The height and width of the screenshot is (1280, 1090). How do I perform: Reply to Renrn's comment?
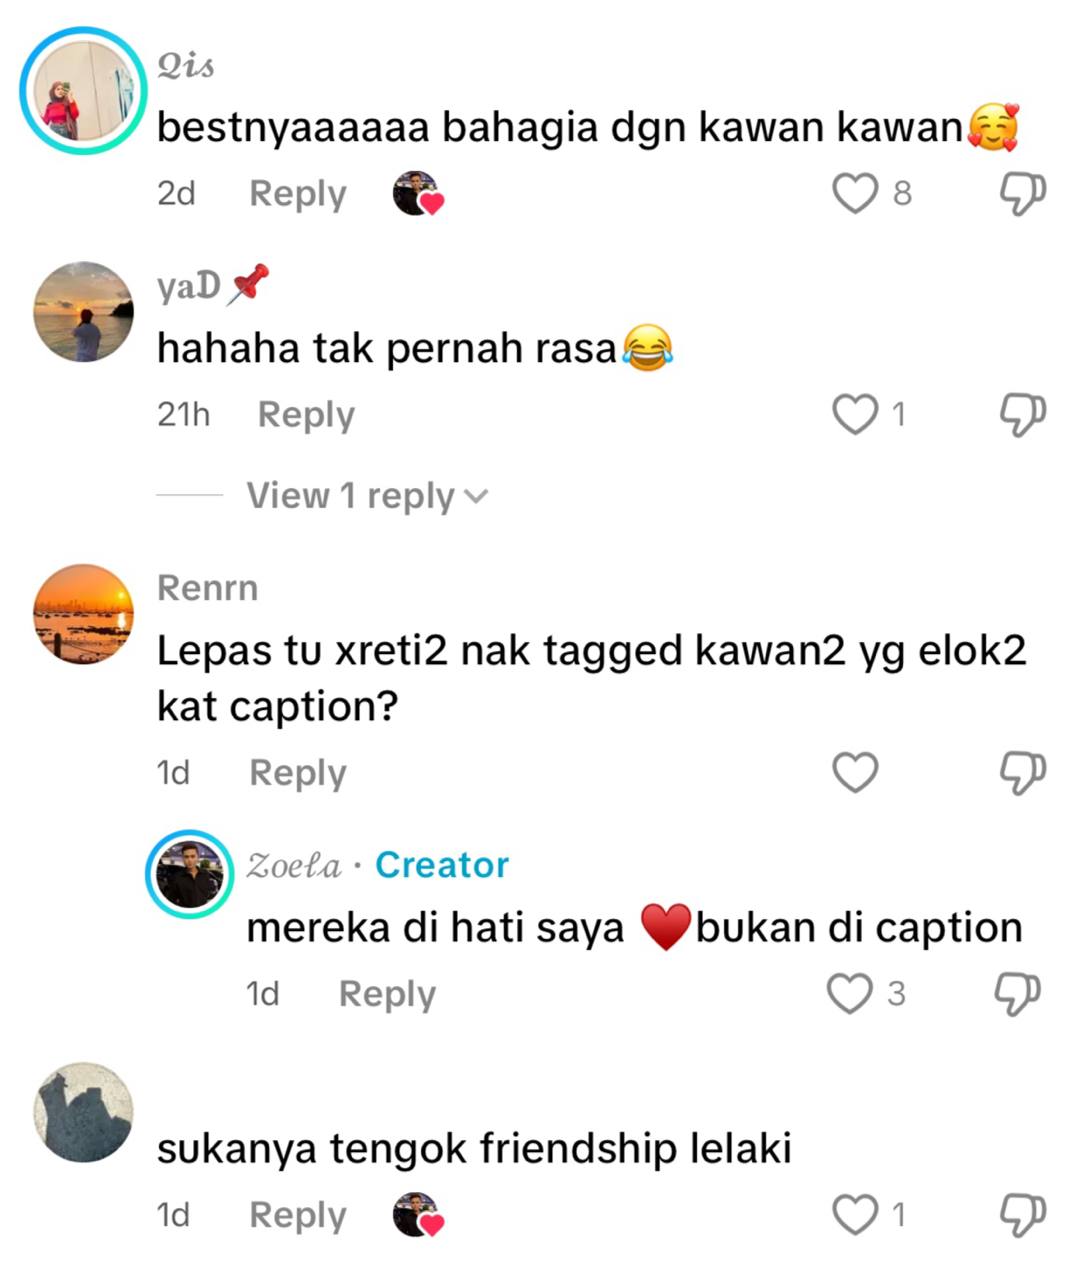297,772
